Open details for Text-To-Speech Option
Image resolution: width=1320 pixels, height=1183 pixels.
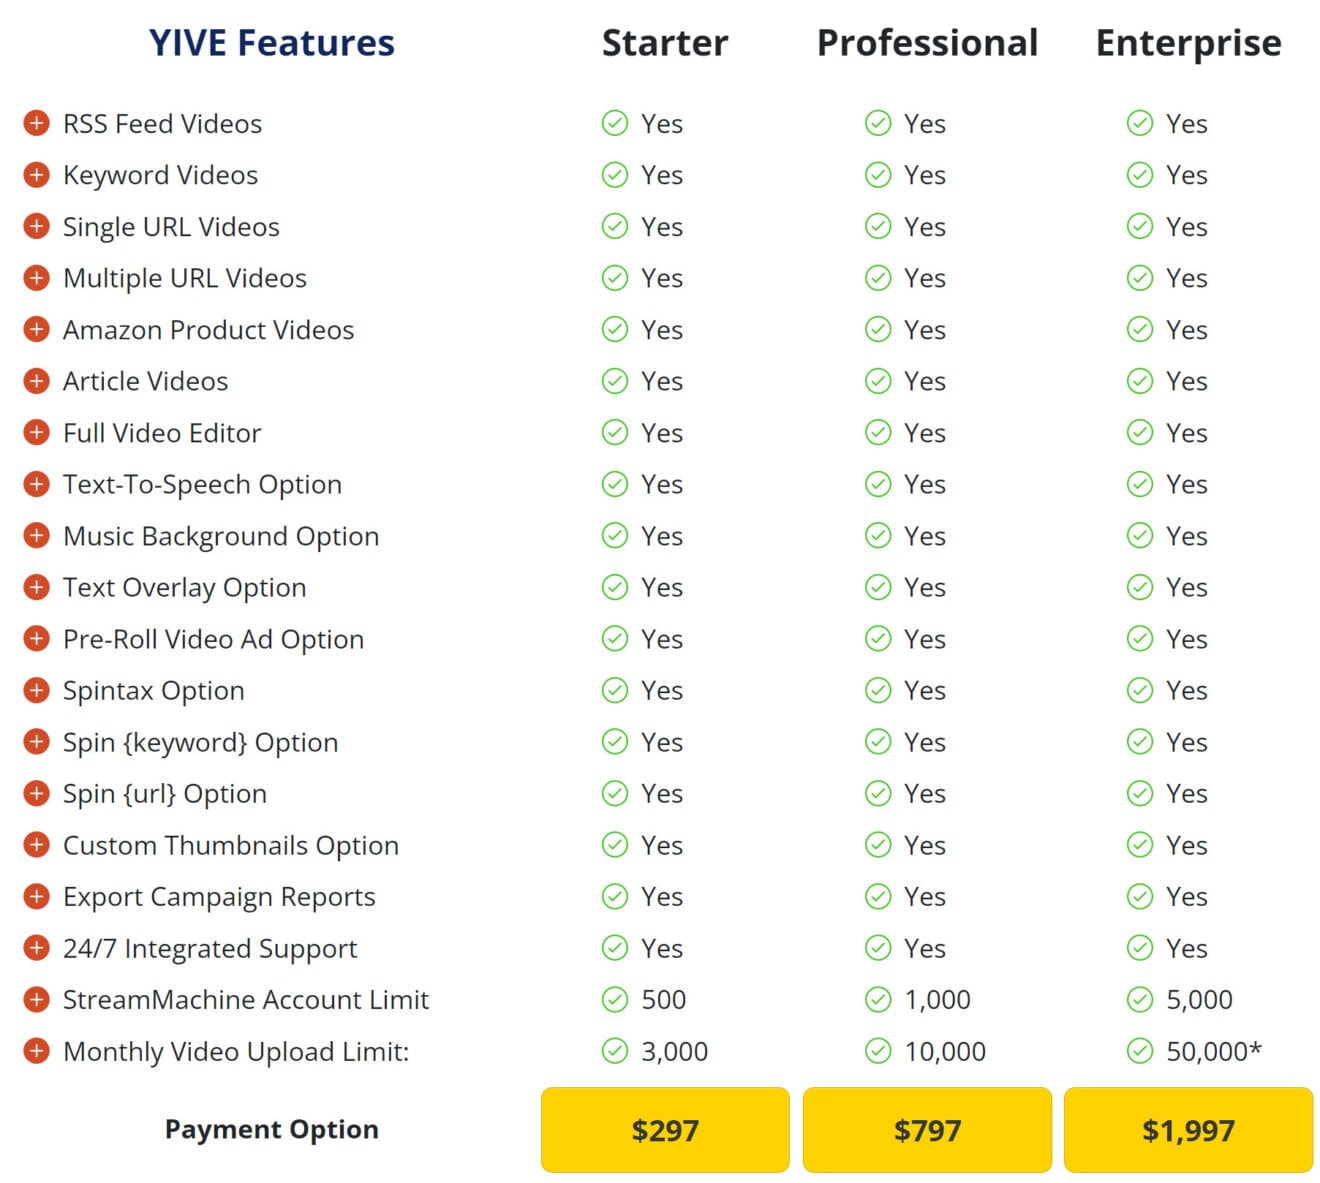[37, 484]
